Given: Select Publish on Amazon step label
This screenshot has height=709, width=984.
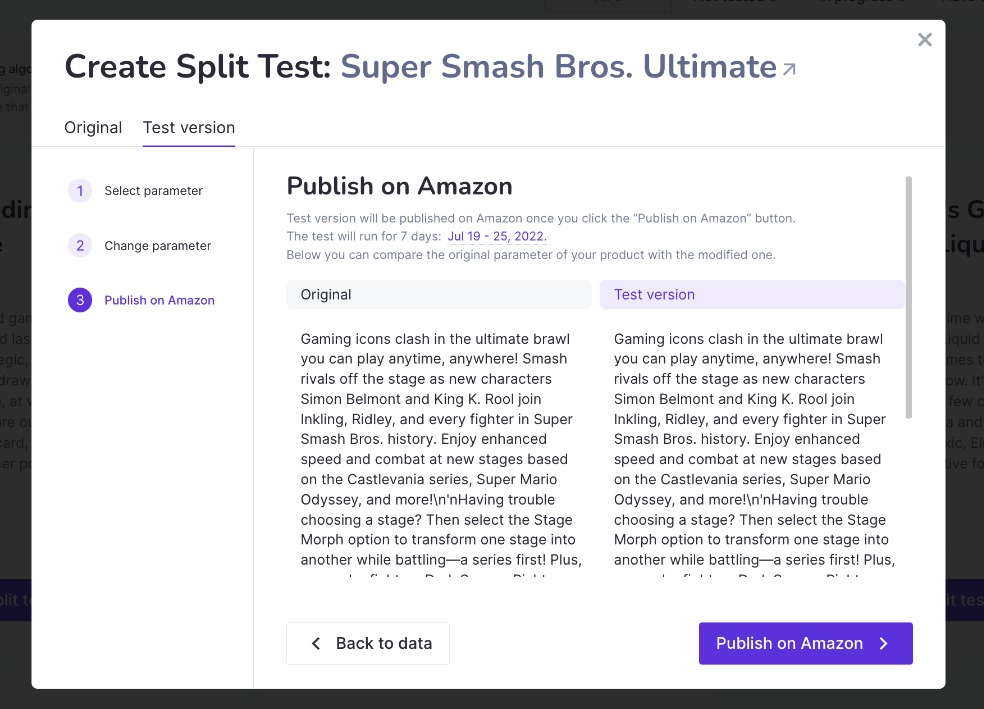Looking at the screenshot, I should click(159, 300).
